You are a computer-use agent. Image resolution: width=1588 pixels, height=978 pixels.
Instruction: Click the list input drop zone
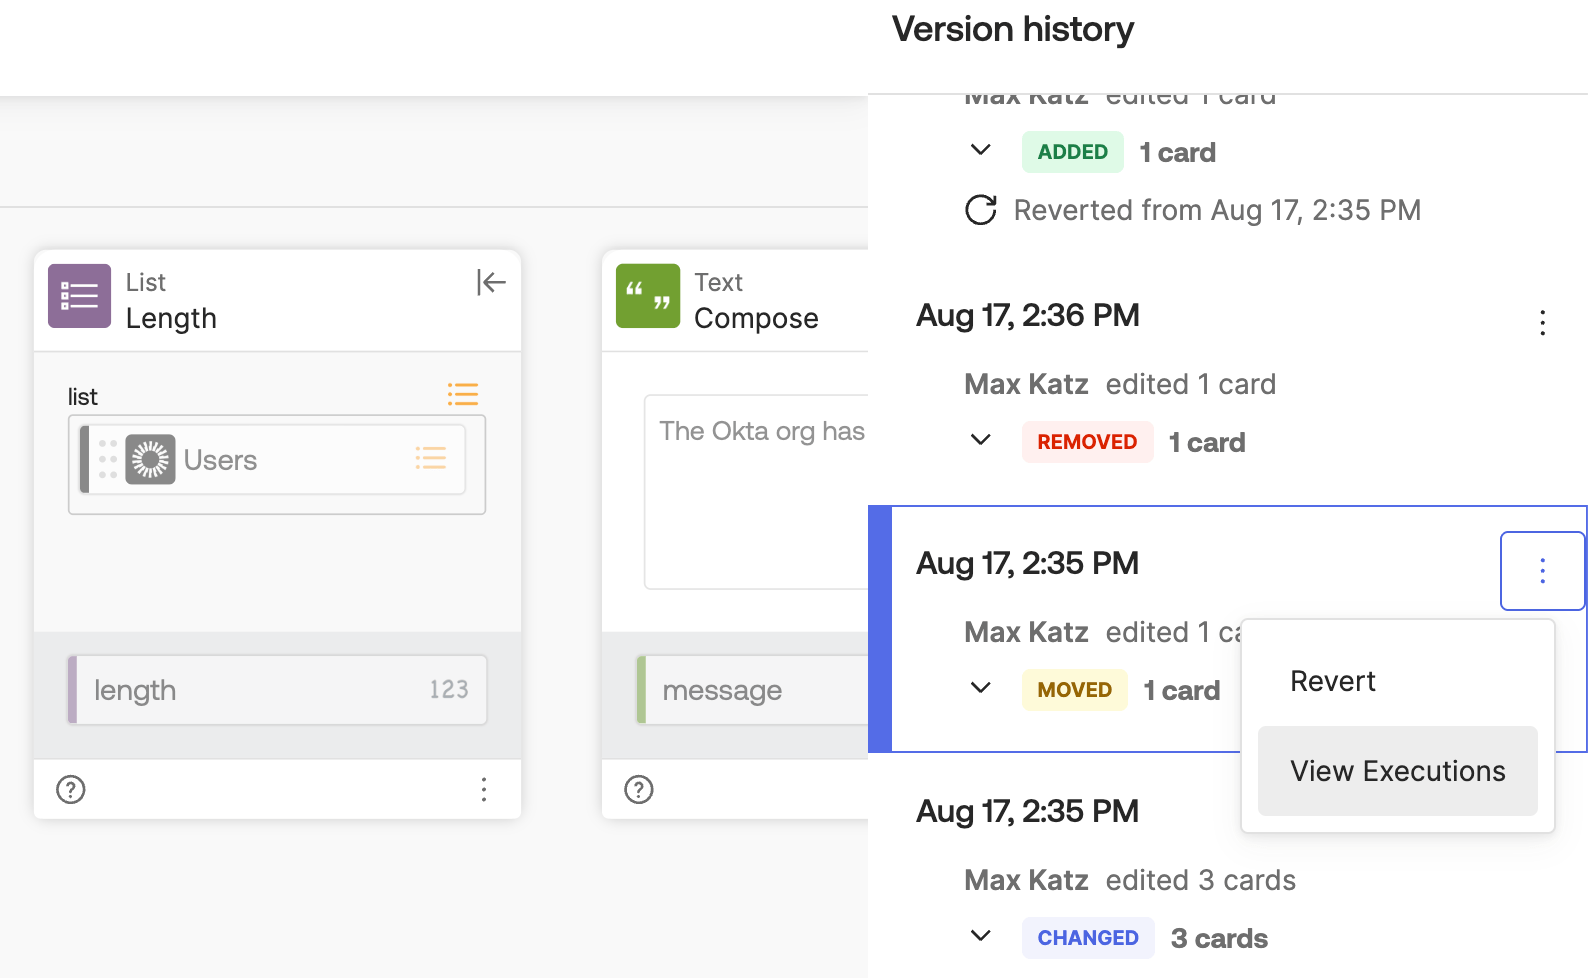[277, 465]
